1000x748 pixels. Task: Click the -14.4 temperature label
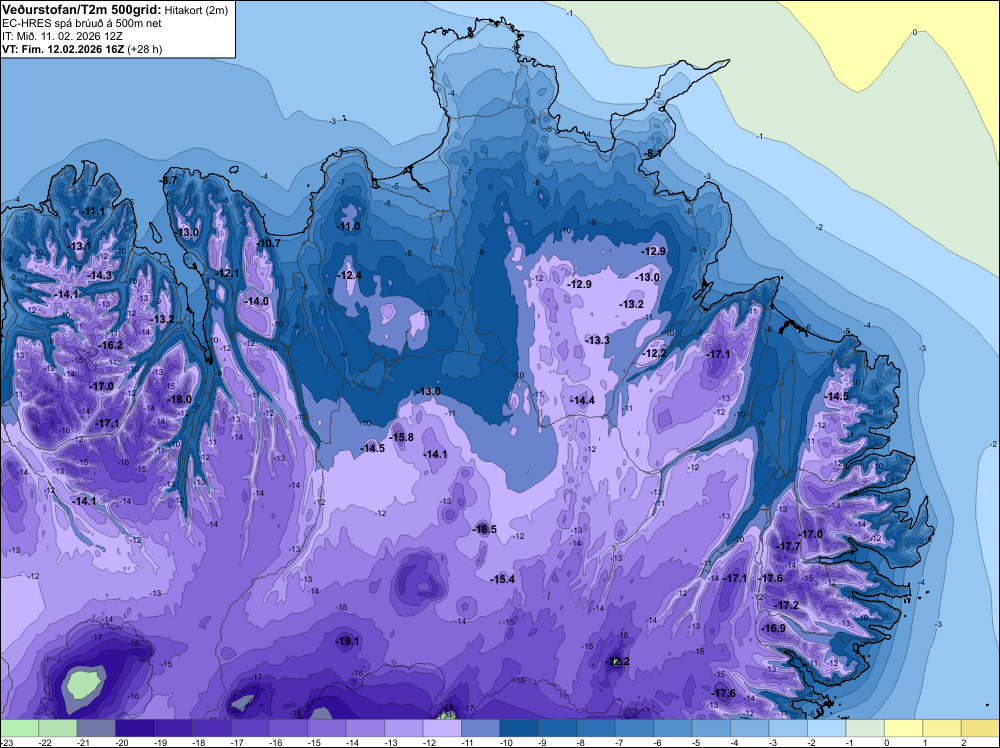(x=582, y=400)
